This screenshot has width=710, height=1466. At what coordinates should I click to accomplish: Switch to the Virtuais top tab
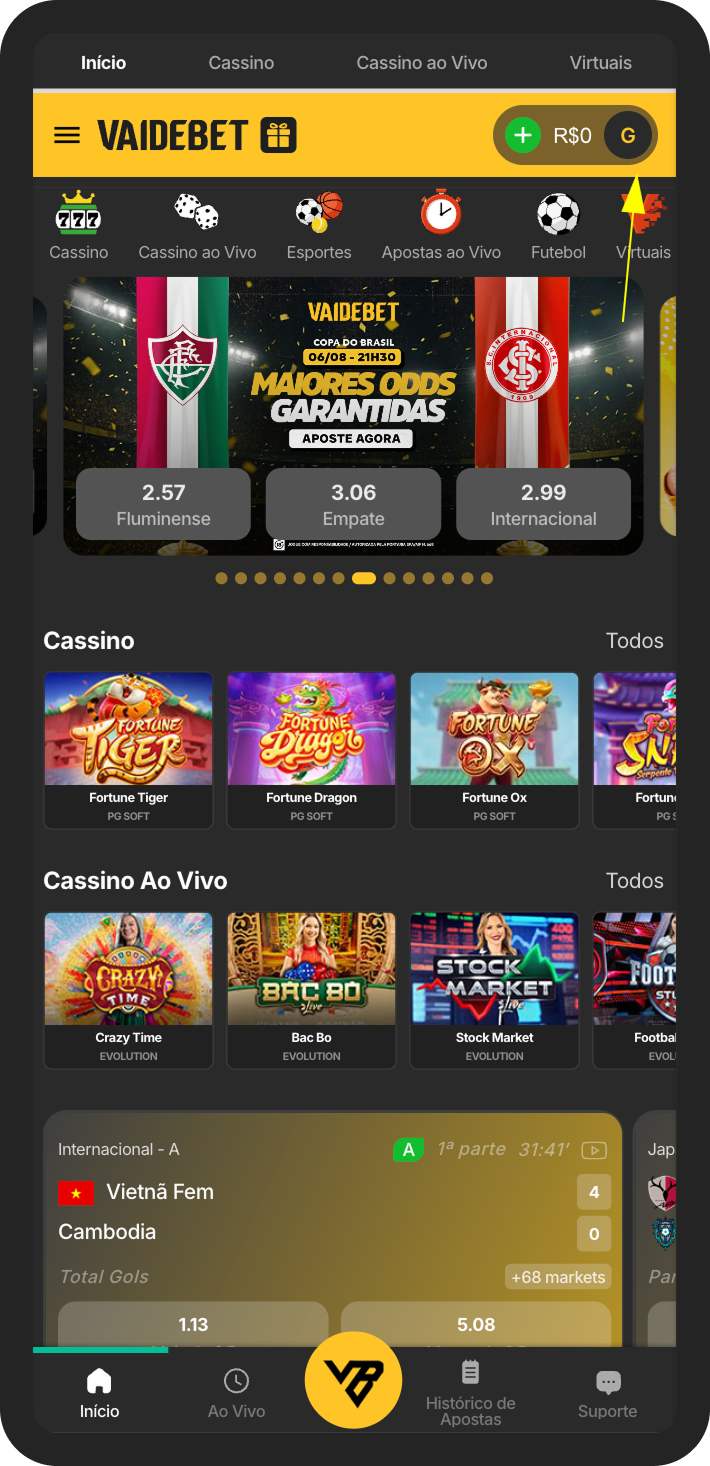pos(601,62)
